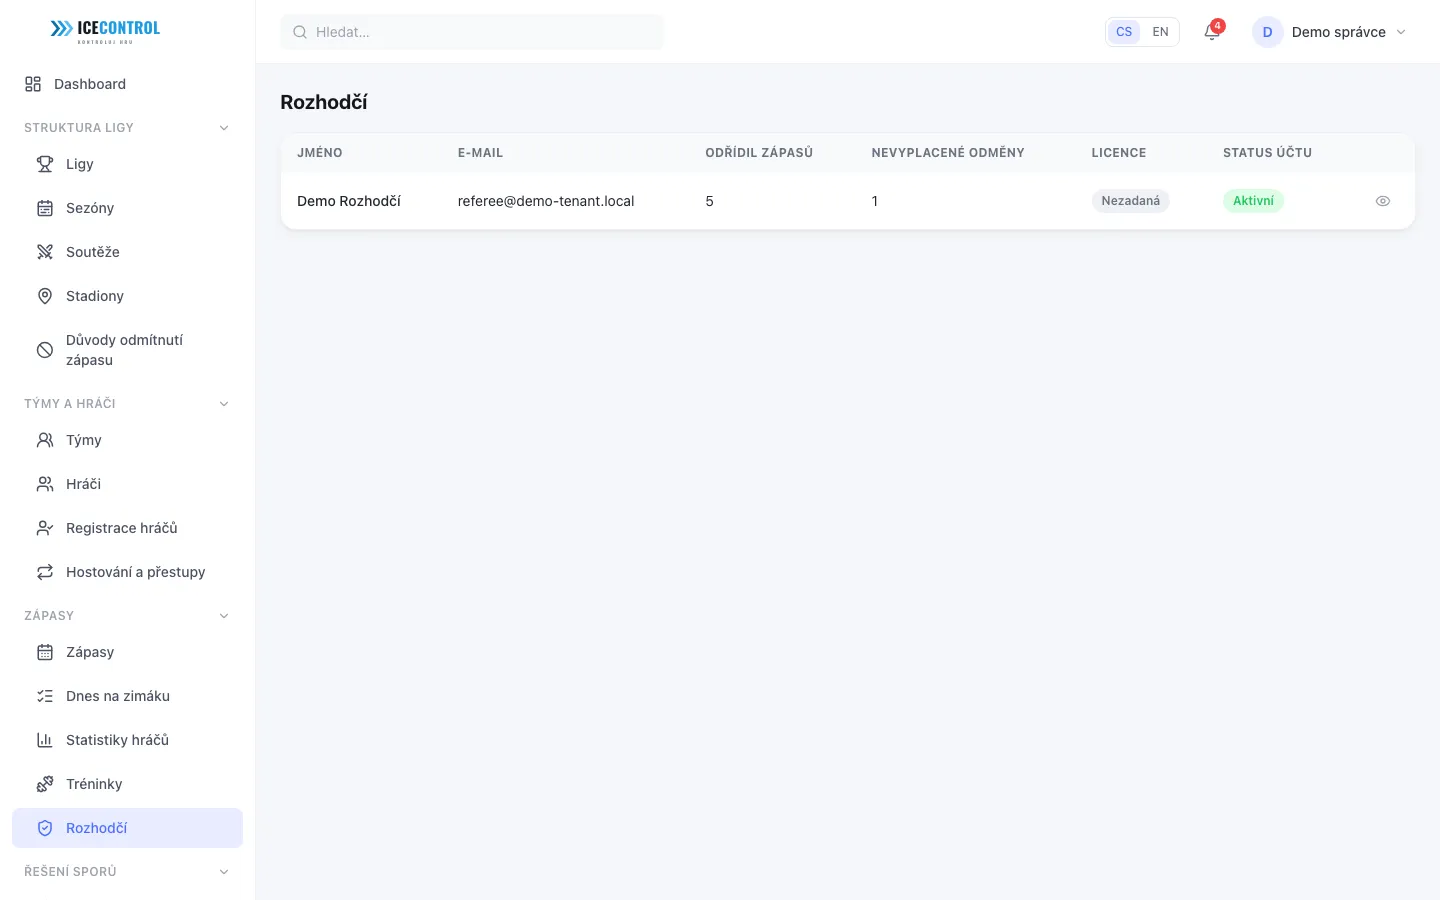This screenshot has height=900, width=1440.
Task: Click the Statistiky hráčů bar chart icon
Action: pos(45,740)
